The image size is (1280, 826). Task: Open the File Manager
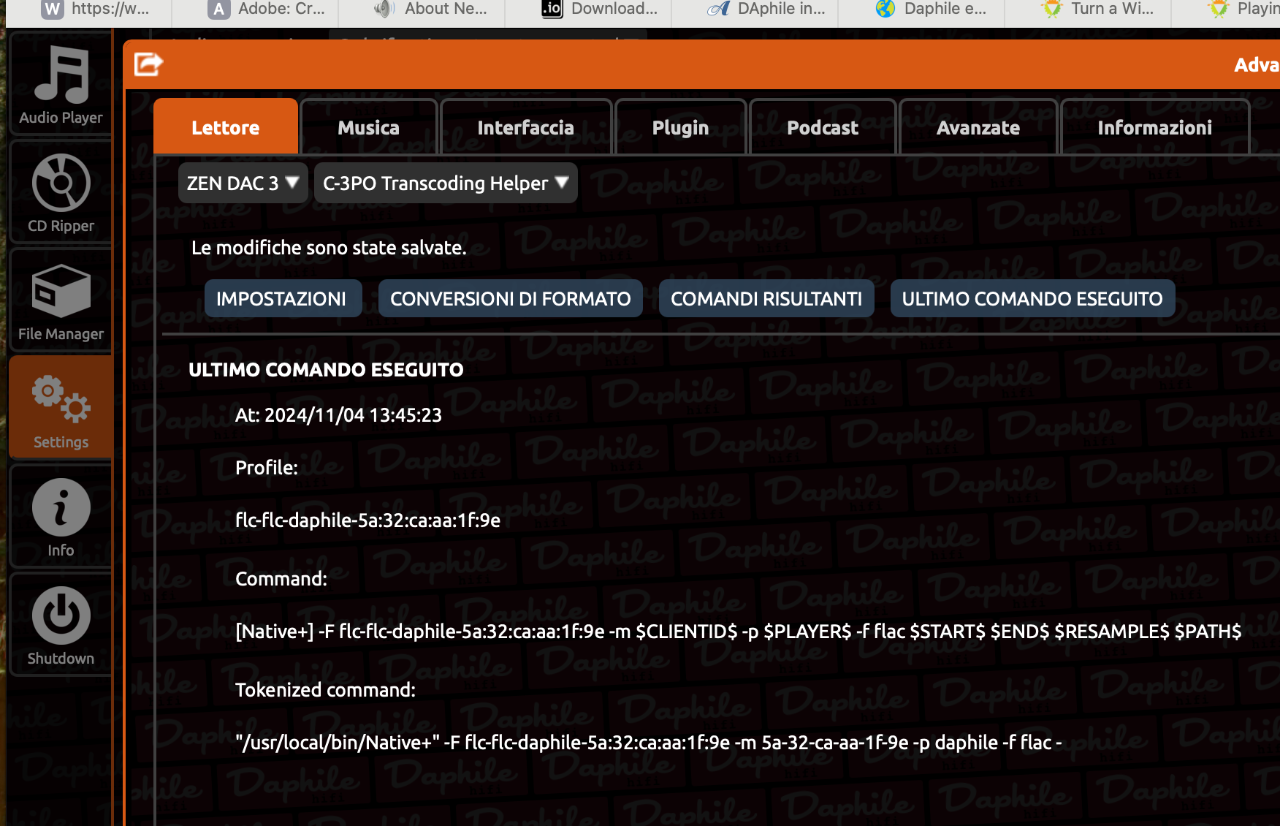[61, 300]
